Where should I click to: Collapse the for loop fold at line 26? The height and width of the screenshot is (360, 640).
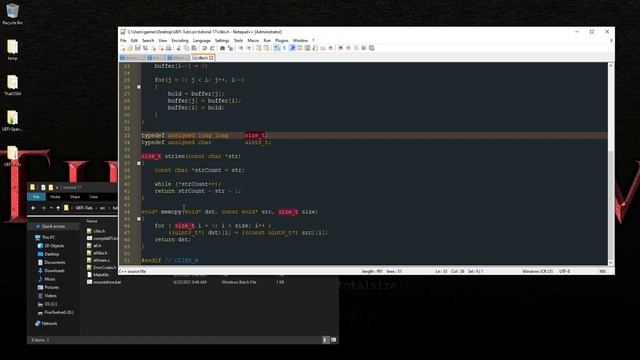(139, 87)
